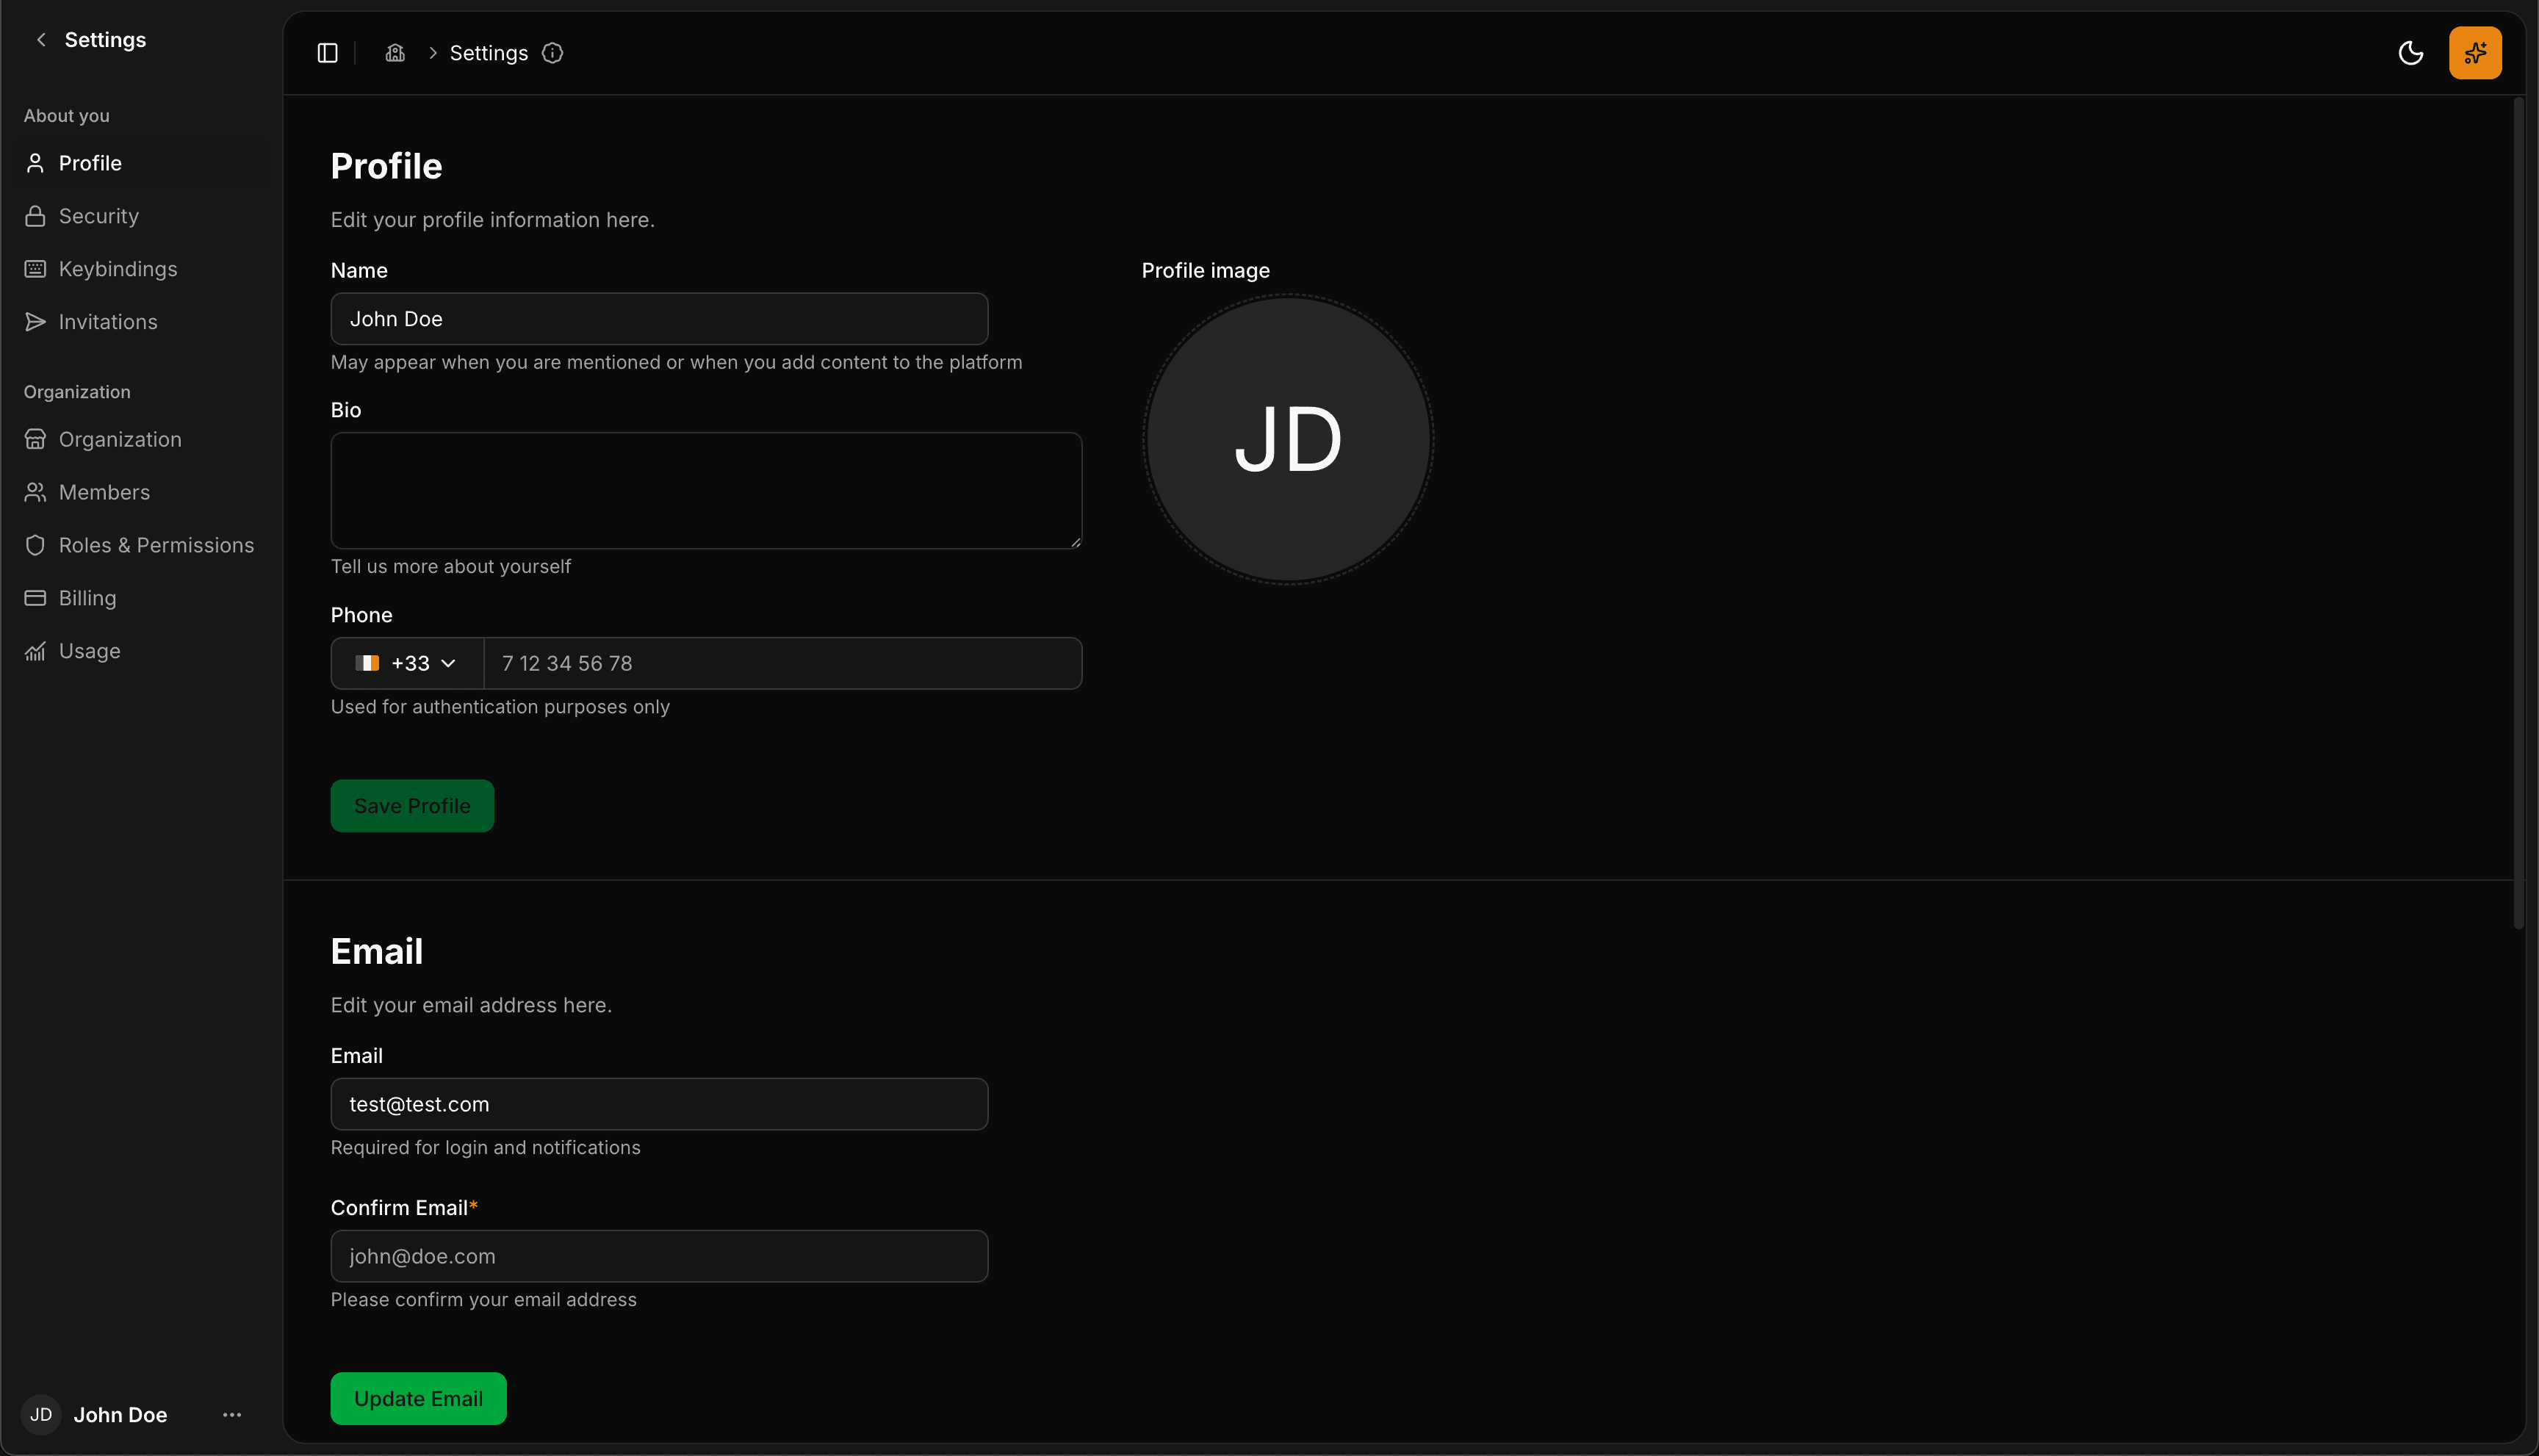Click the home icon in the breadcrumb

[x=395, y=52]
